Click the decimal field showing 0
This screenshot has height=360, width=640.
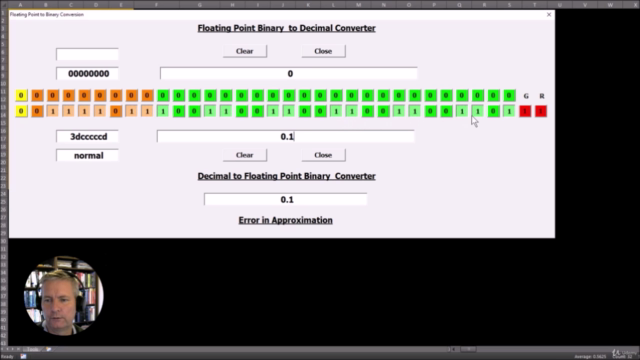click(289, 74)
